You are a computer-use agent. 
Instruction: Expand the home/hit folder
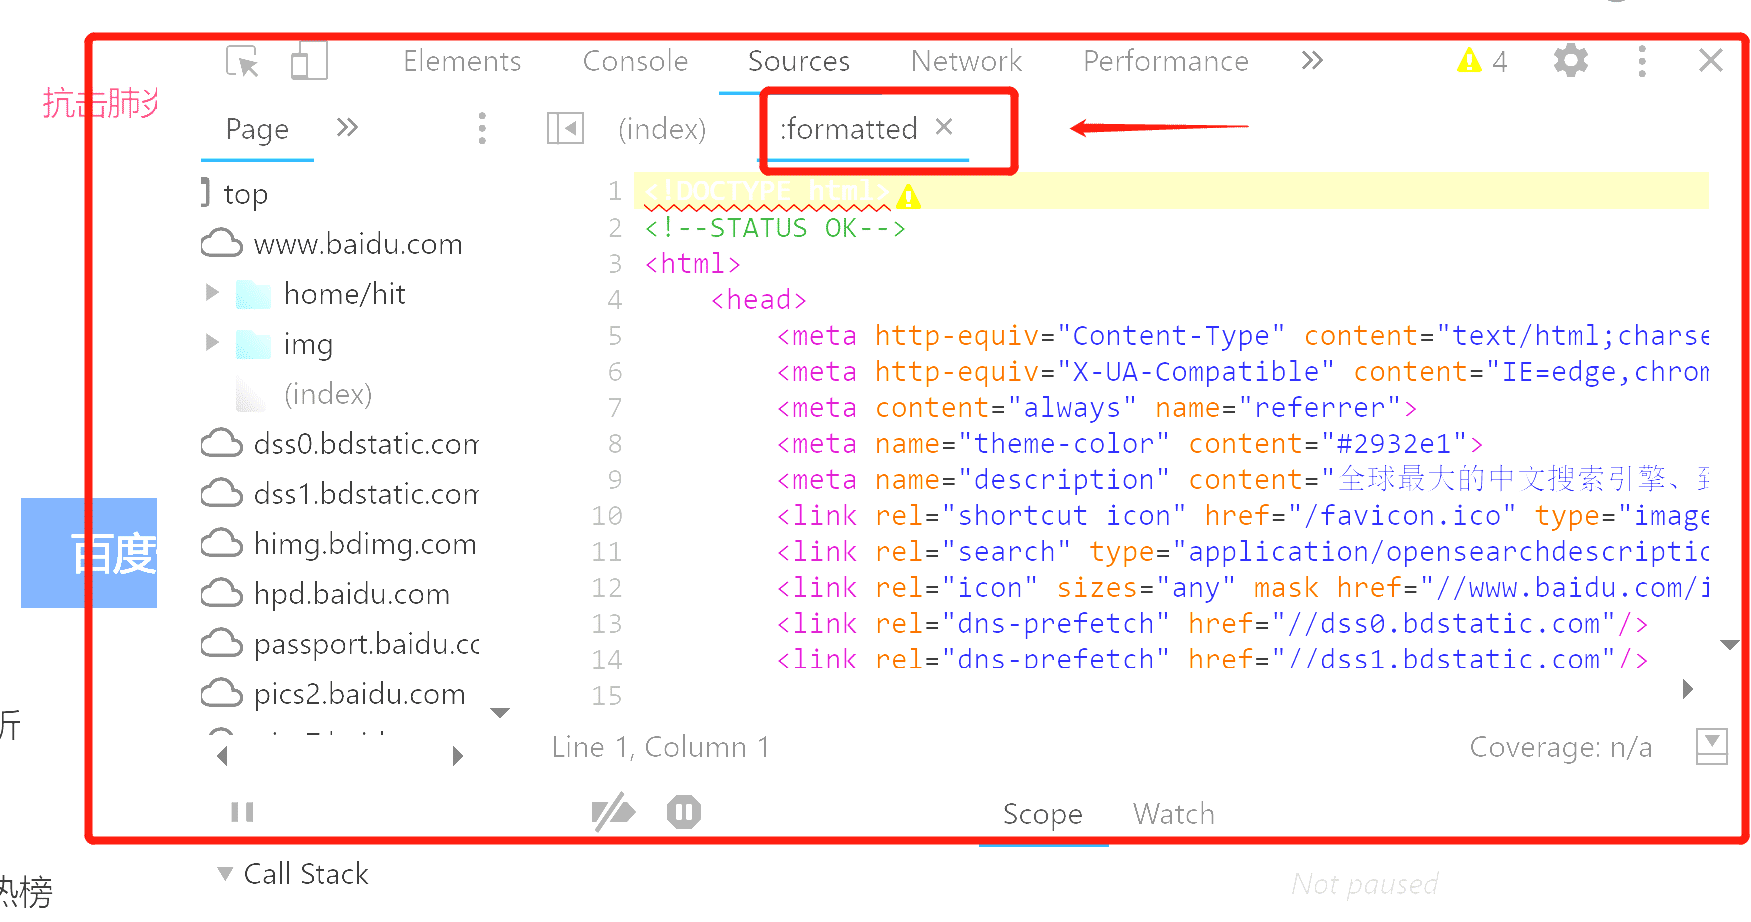[x=212, y=293]
